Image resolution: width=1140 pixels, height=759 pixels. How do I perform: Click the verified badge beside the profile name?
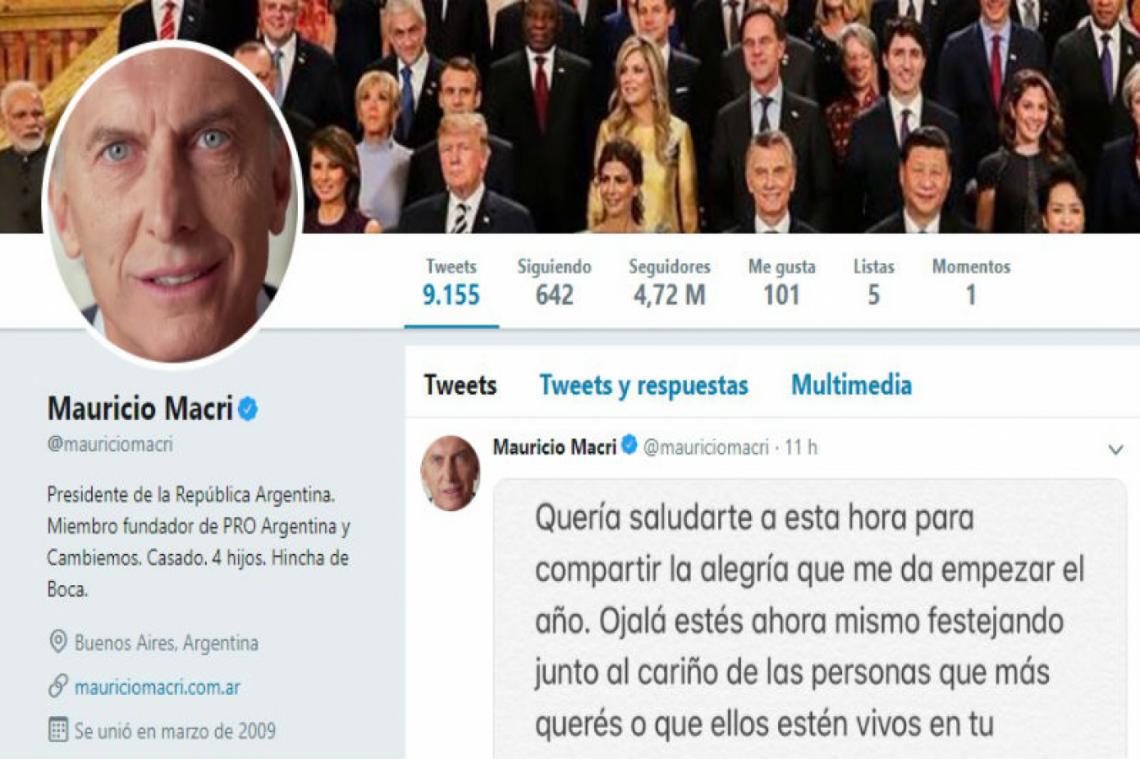(248, 409)
